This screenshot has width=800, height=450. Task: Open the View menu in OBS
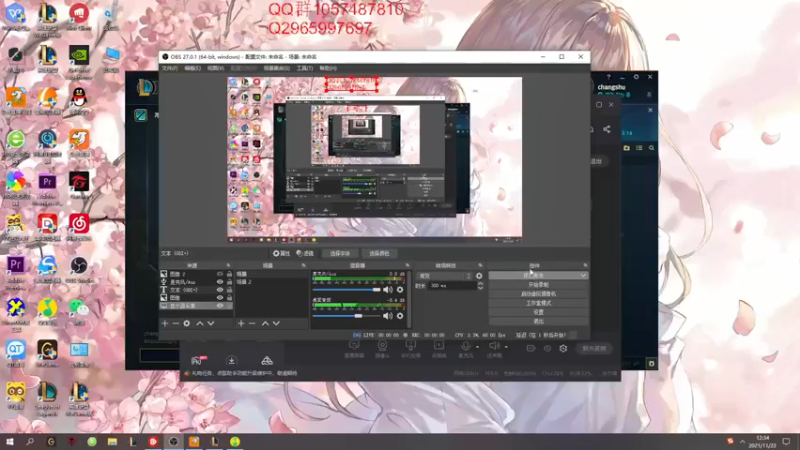coord(215,68)
